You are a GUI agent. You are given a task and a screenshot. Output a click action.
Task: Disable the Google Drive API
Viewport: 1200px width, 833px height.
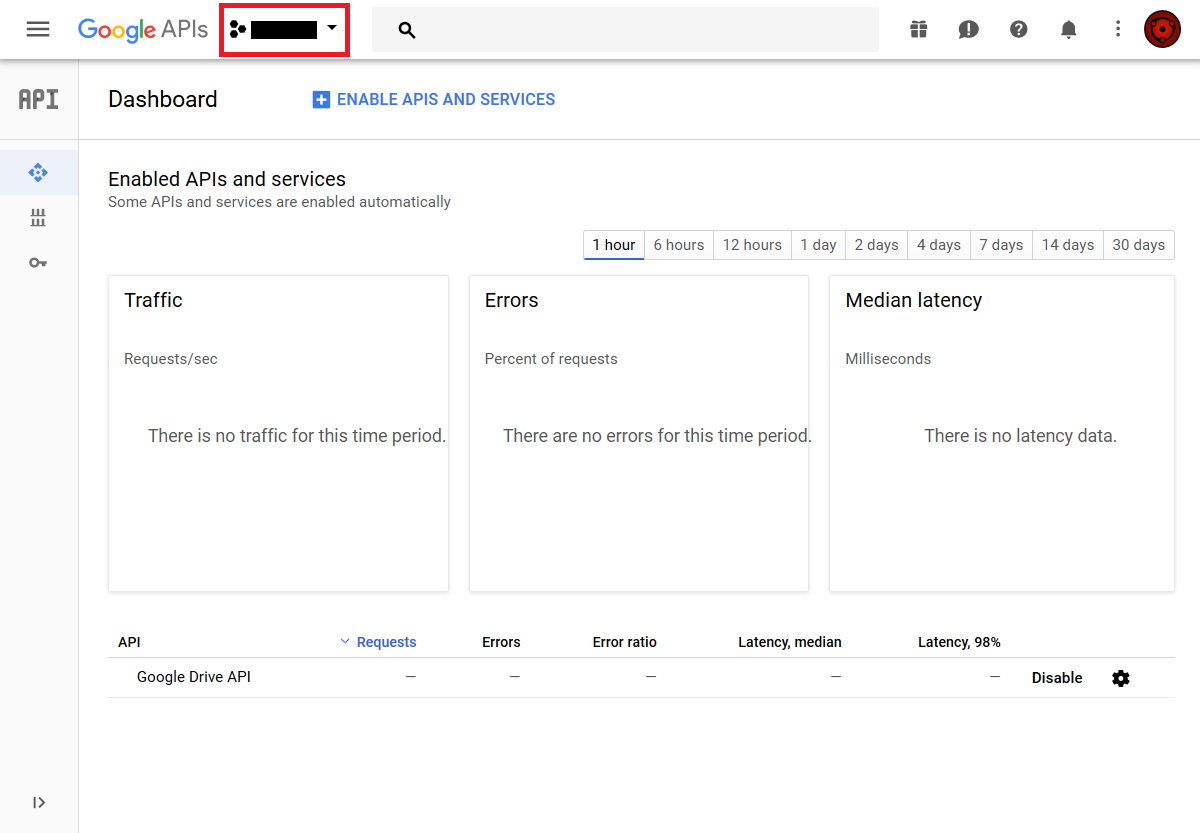[x=1056, y=678]
